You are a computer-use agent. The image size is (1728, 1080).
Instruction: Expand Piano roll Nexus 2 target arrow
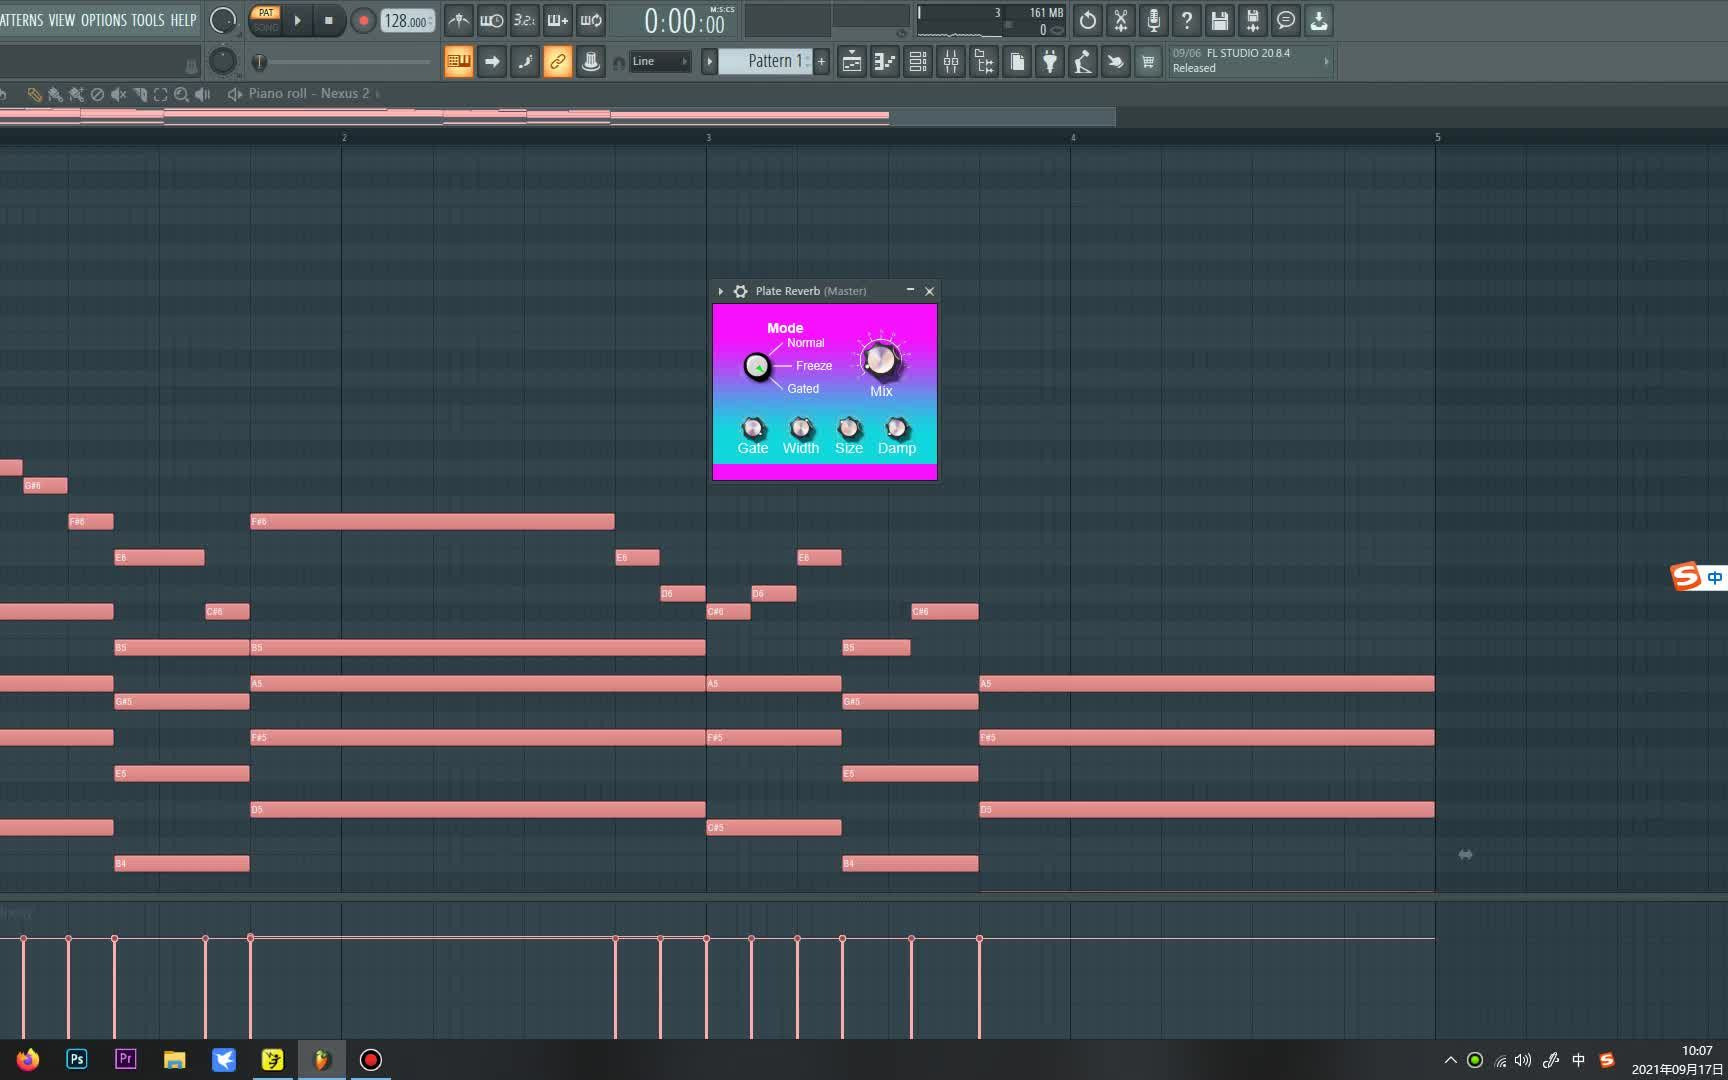(x=378, y=94)
